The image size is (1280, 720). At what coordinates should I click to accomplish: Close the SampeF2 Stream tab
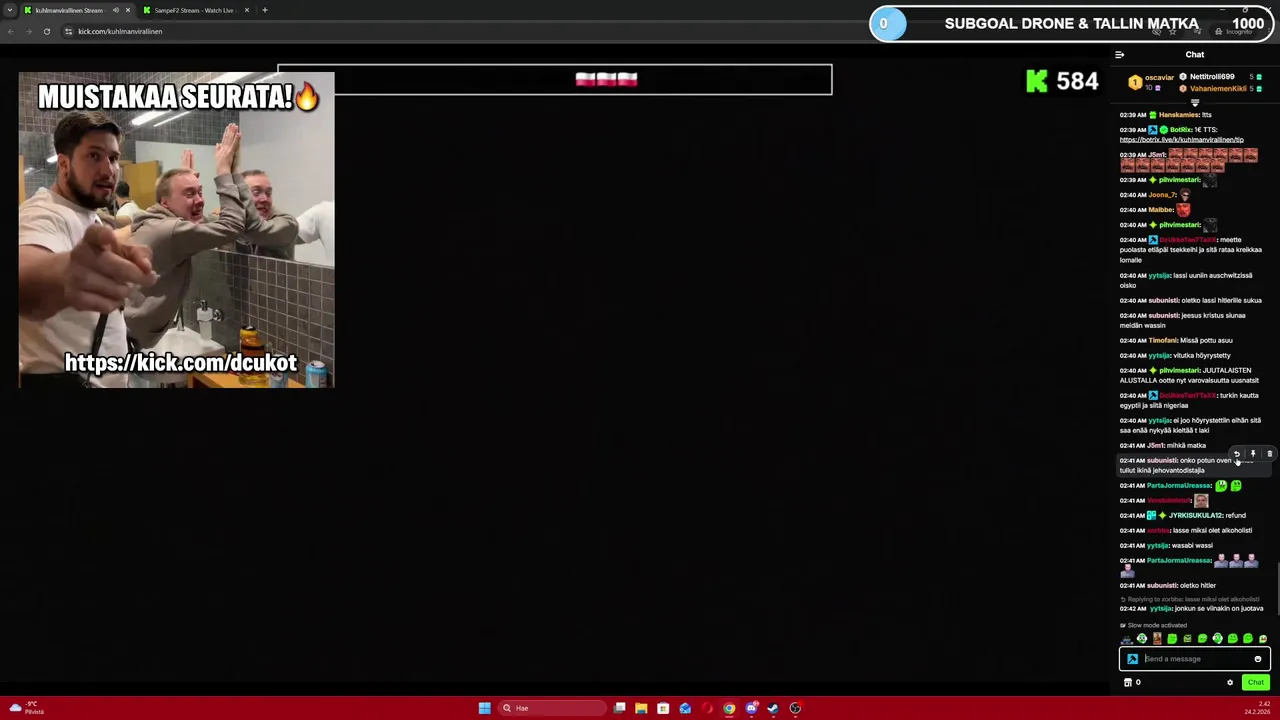[247, 10]
